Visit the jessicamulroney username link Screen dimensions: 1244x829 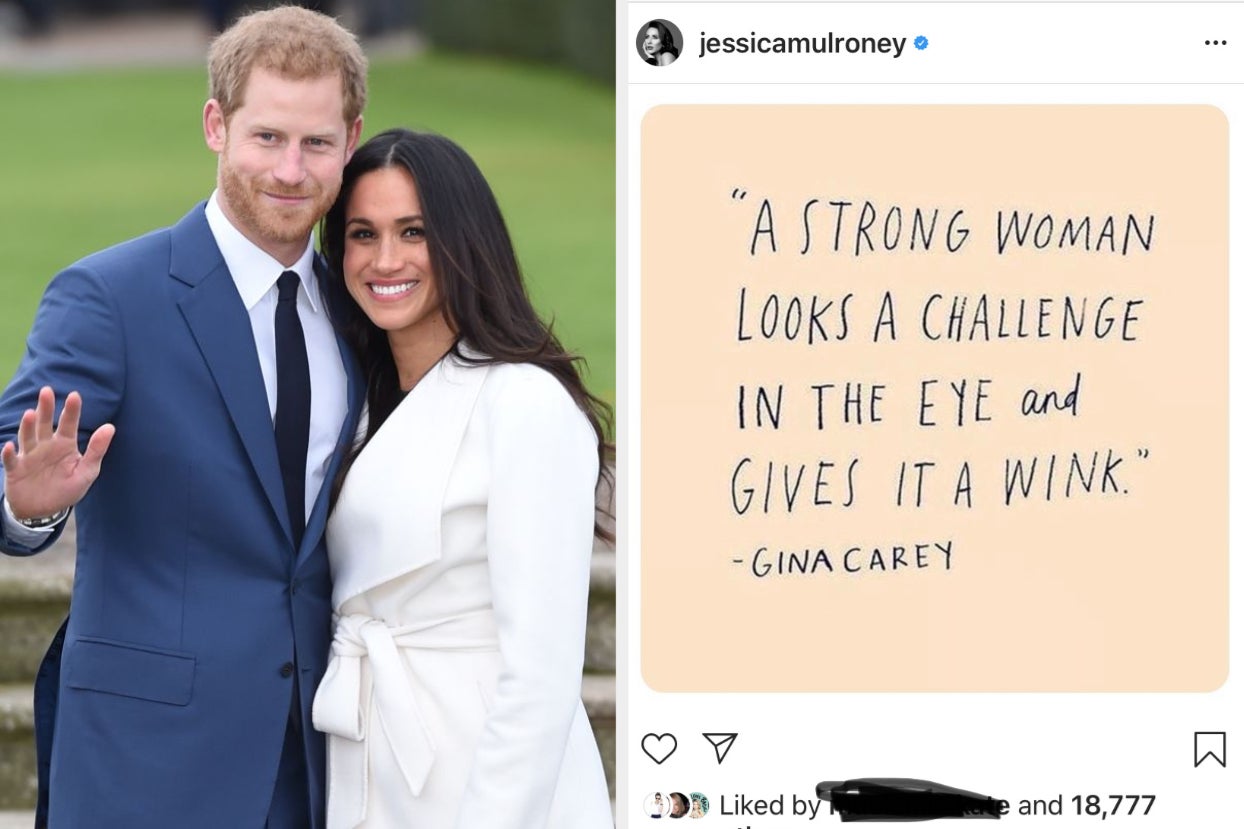point(802,44)
